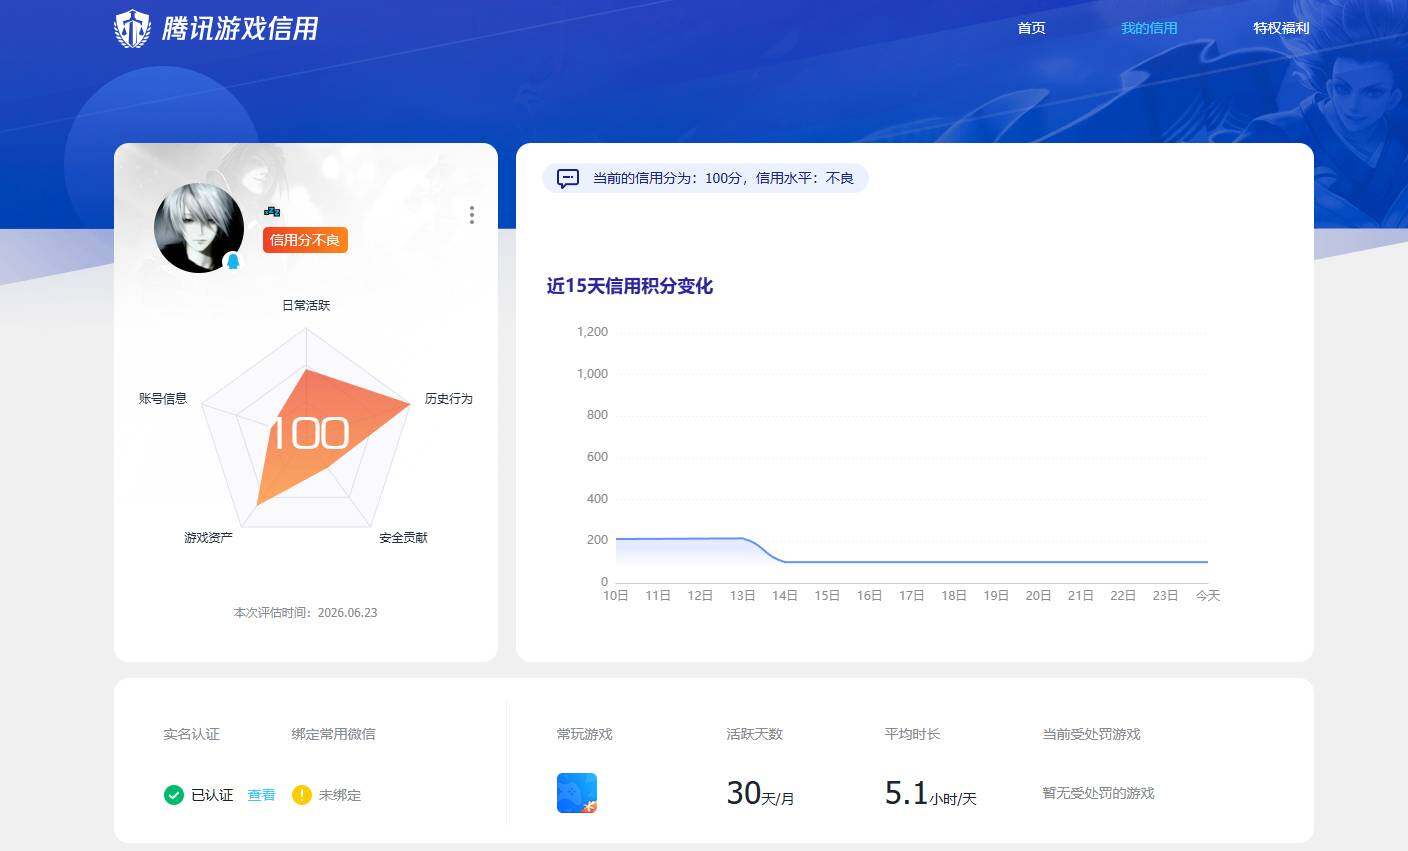Click the 实名认证 label
The width and height of the screenshot is (1408, 851).
(x=191, y=734)
